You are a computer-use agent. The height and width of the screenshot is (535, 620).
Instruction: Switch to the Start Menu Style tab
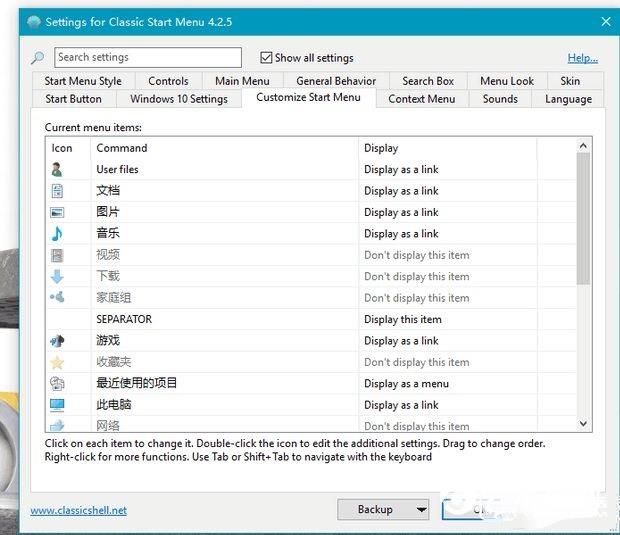[83, 81]
